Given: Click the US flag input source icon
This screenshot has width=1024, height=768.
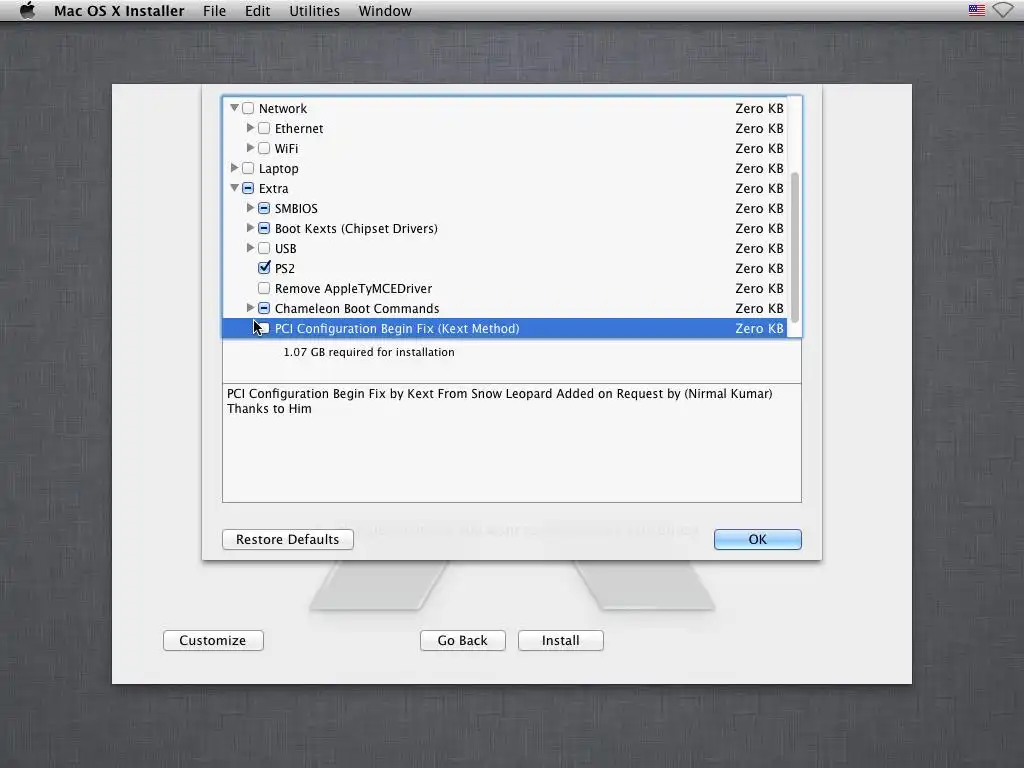Looking at the screenshot, I should (976, 10).
